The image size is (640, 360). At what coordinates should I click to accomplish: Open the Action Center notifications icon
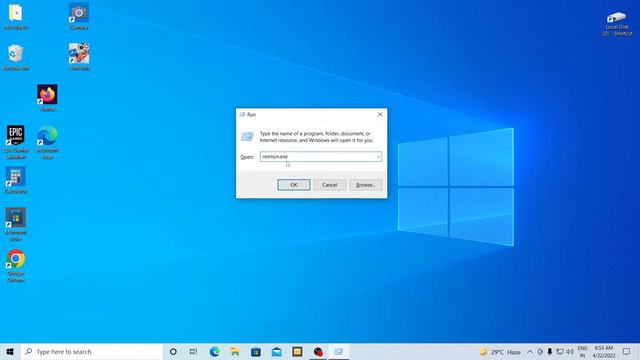tap(627, 351)
